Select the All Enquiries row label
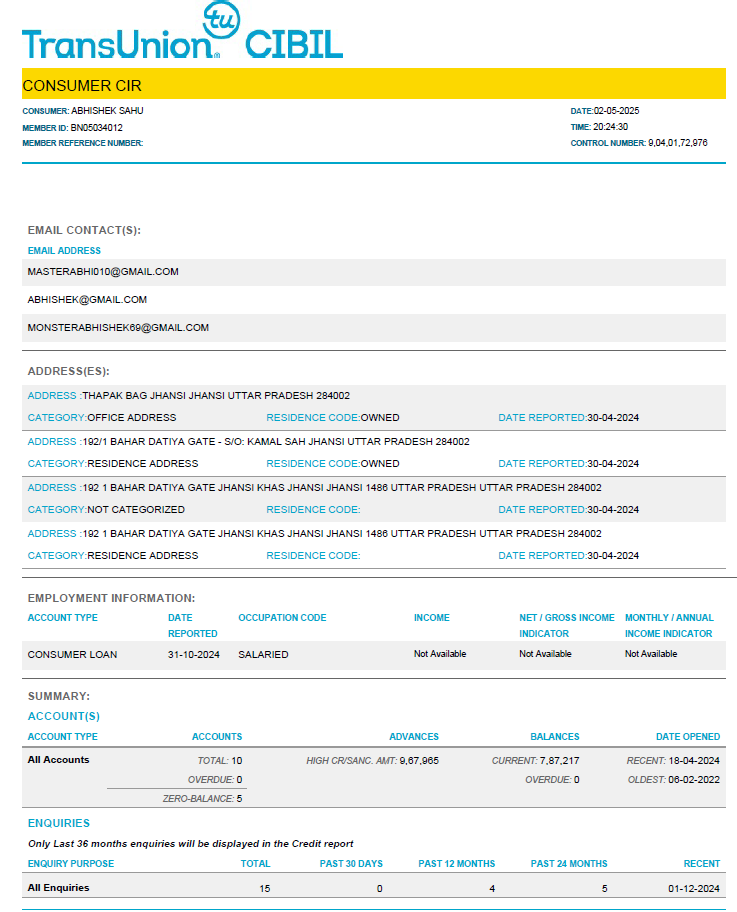Viewport: 737px width, 912px height. (x=58, y=888)
